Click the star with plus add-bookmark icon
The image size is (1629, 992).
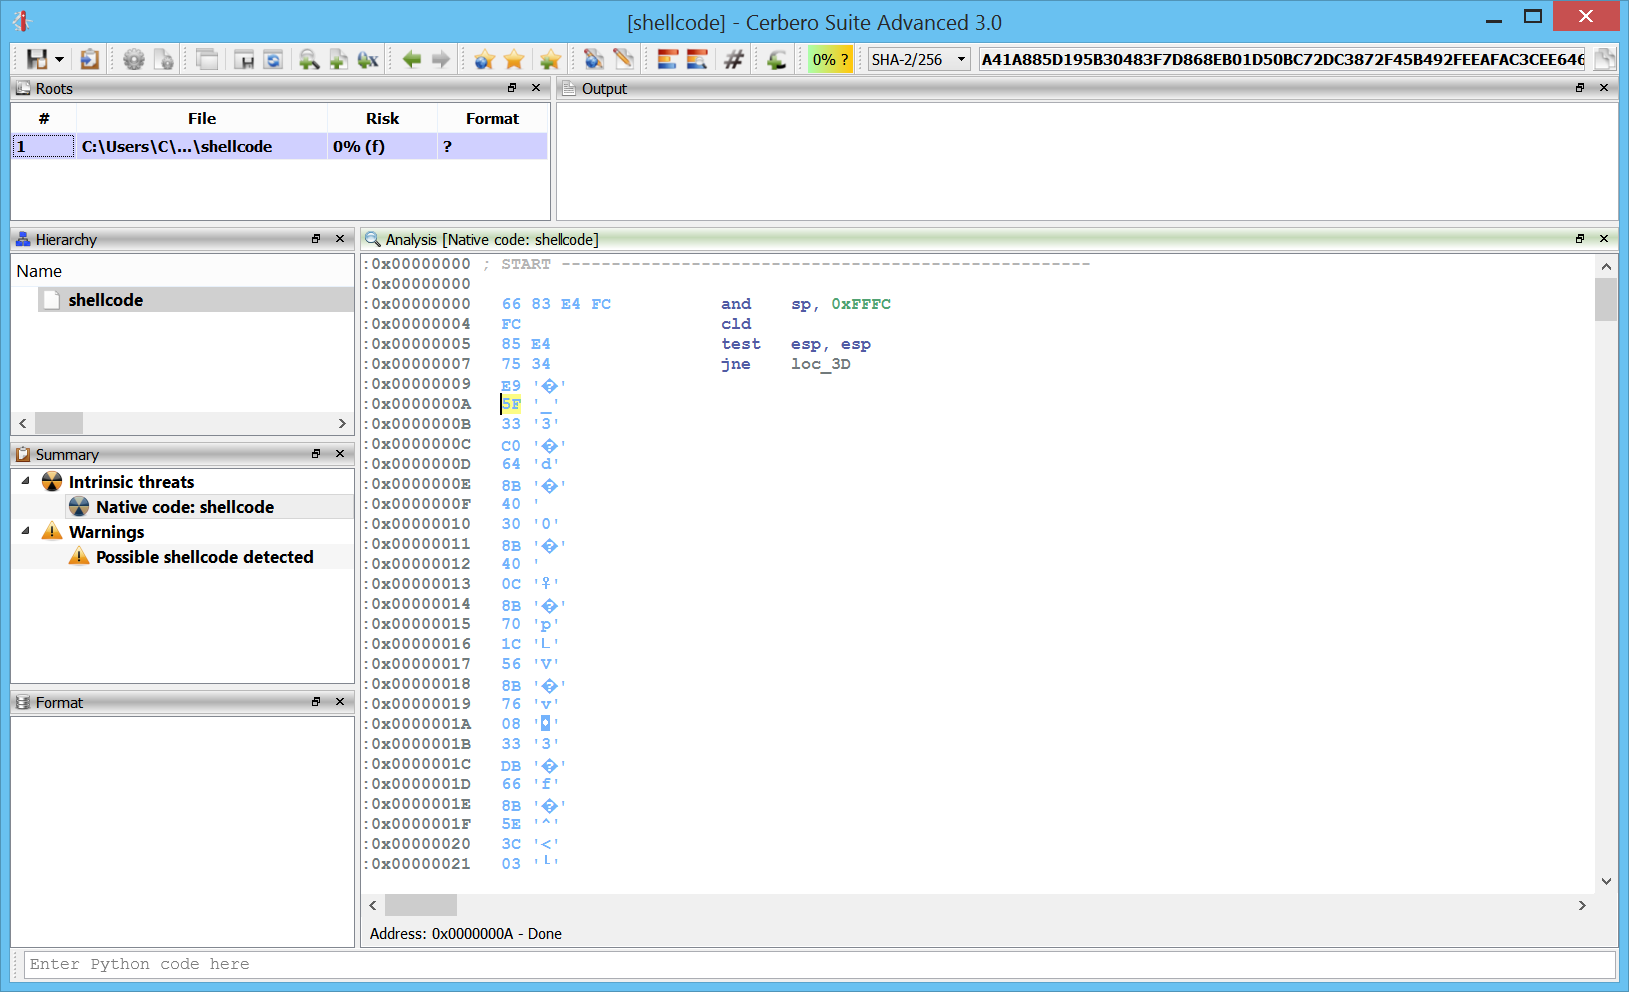tap(549, 59)
